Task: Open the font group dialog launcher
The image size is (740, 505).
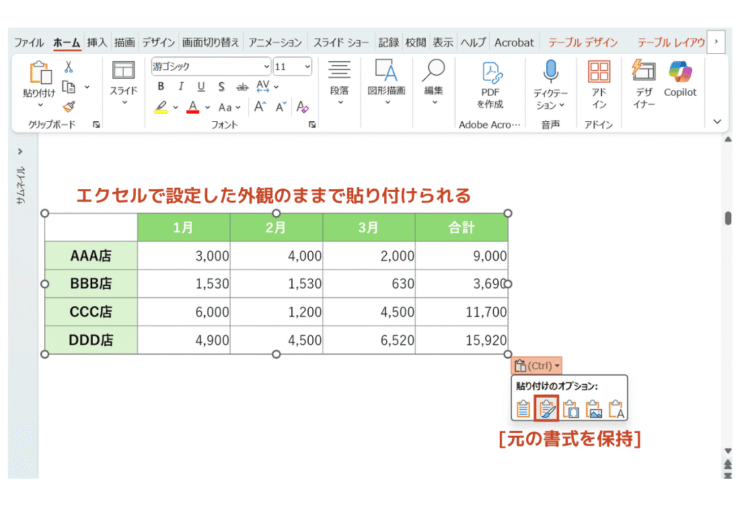Action: click(x=312, y=125)
